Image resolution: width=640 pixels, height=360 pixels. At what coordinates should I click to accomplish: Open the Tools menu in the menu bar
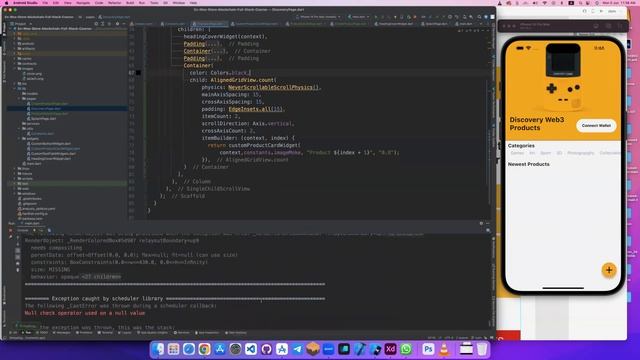154,2
